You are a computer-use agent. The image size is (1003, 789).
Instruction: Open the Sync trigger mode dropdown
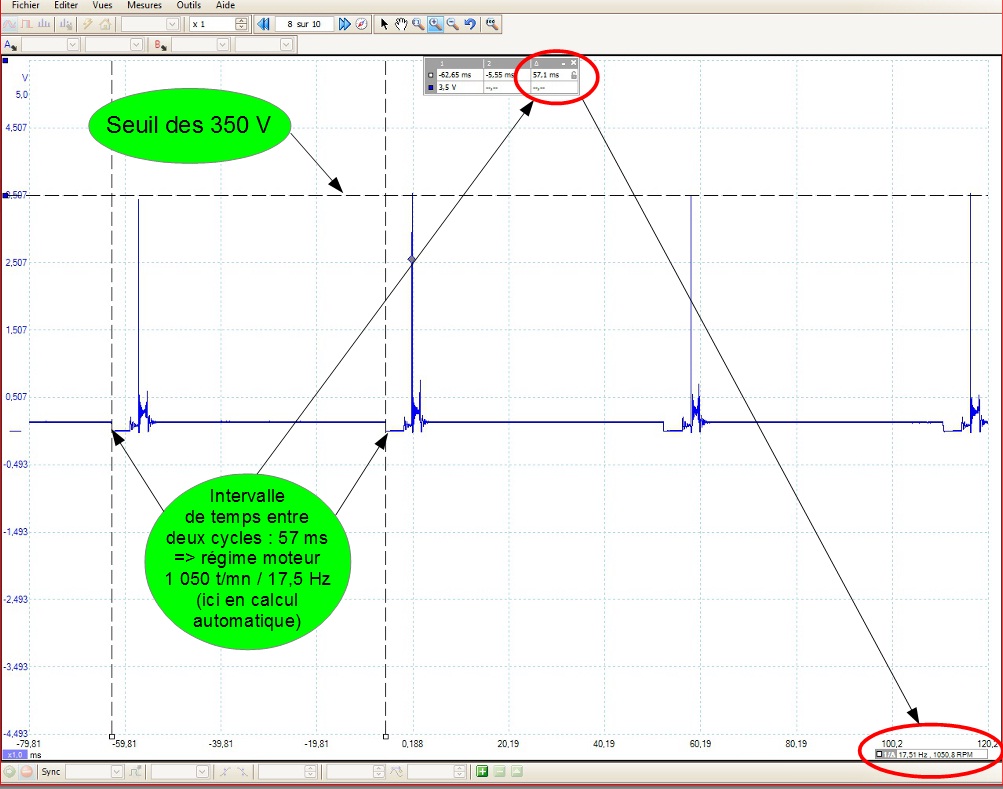tap(117, 771)
